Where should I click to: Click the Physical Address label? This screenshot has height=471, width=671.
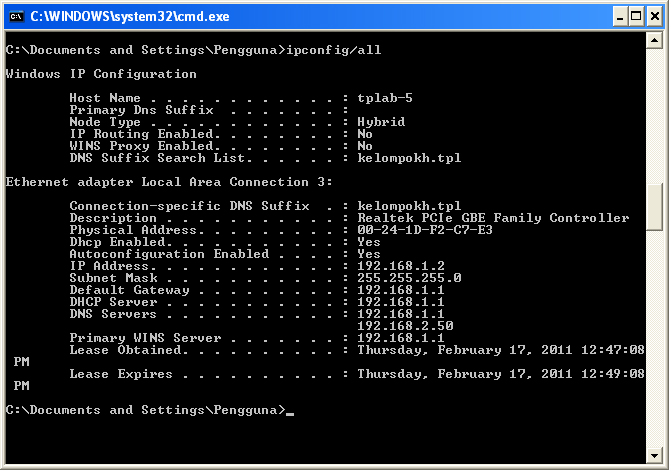coord(134,230)
